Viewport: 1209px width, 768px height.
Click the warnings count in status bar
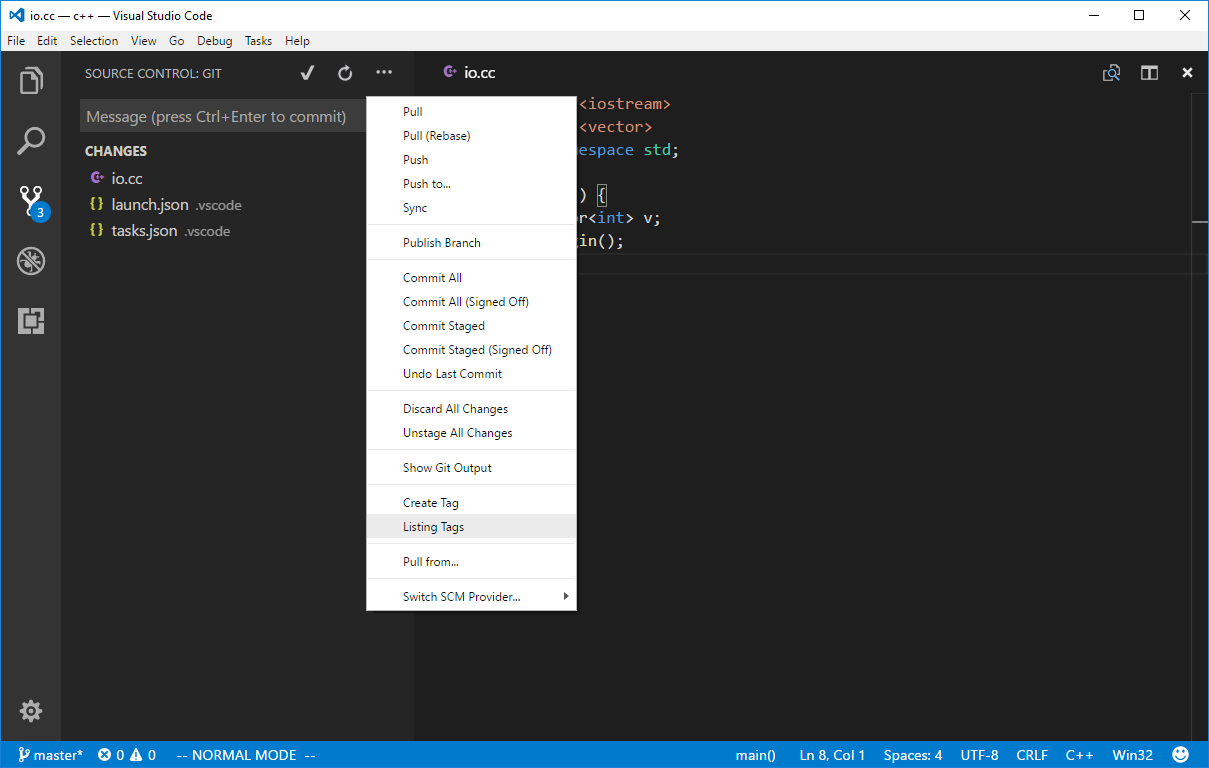[143, 755]
